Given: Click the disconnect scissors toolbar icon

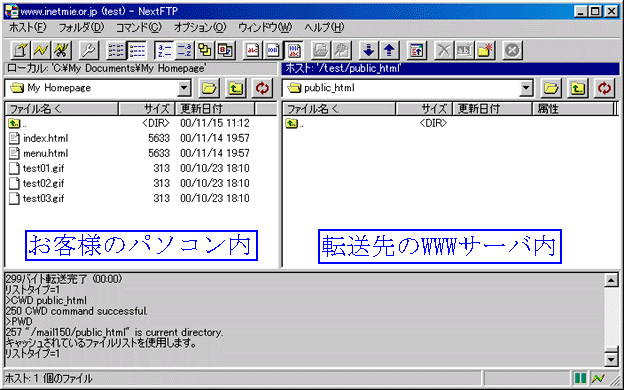Looking at the screenshot, I should pyautogui.click(x=61, y=50).
